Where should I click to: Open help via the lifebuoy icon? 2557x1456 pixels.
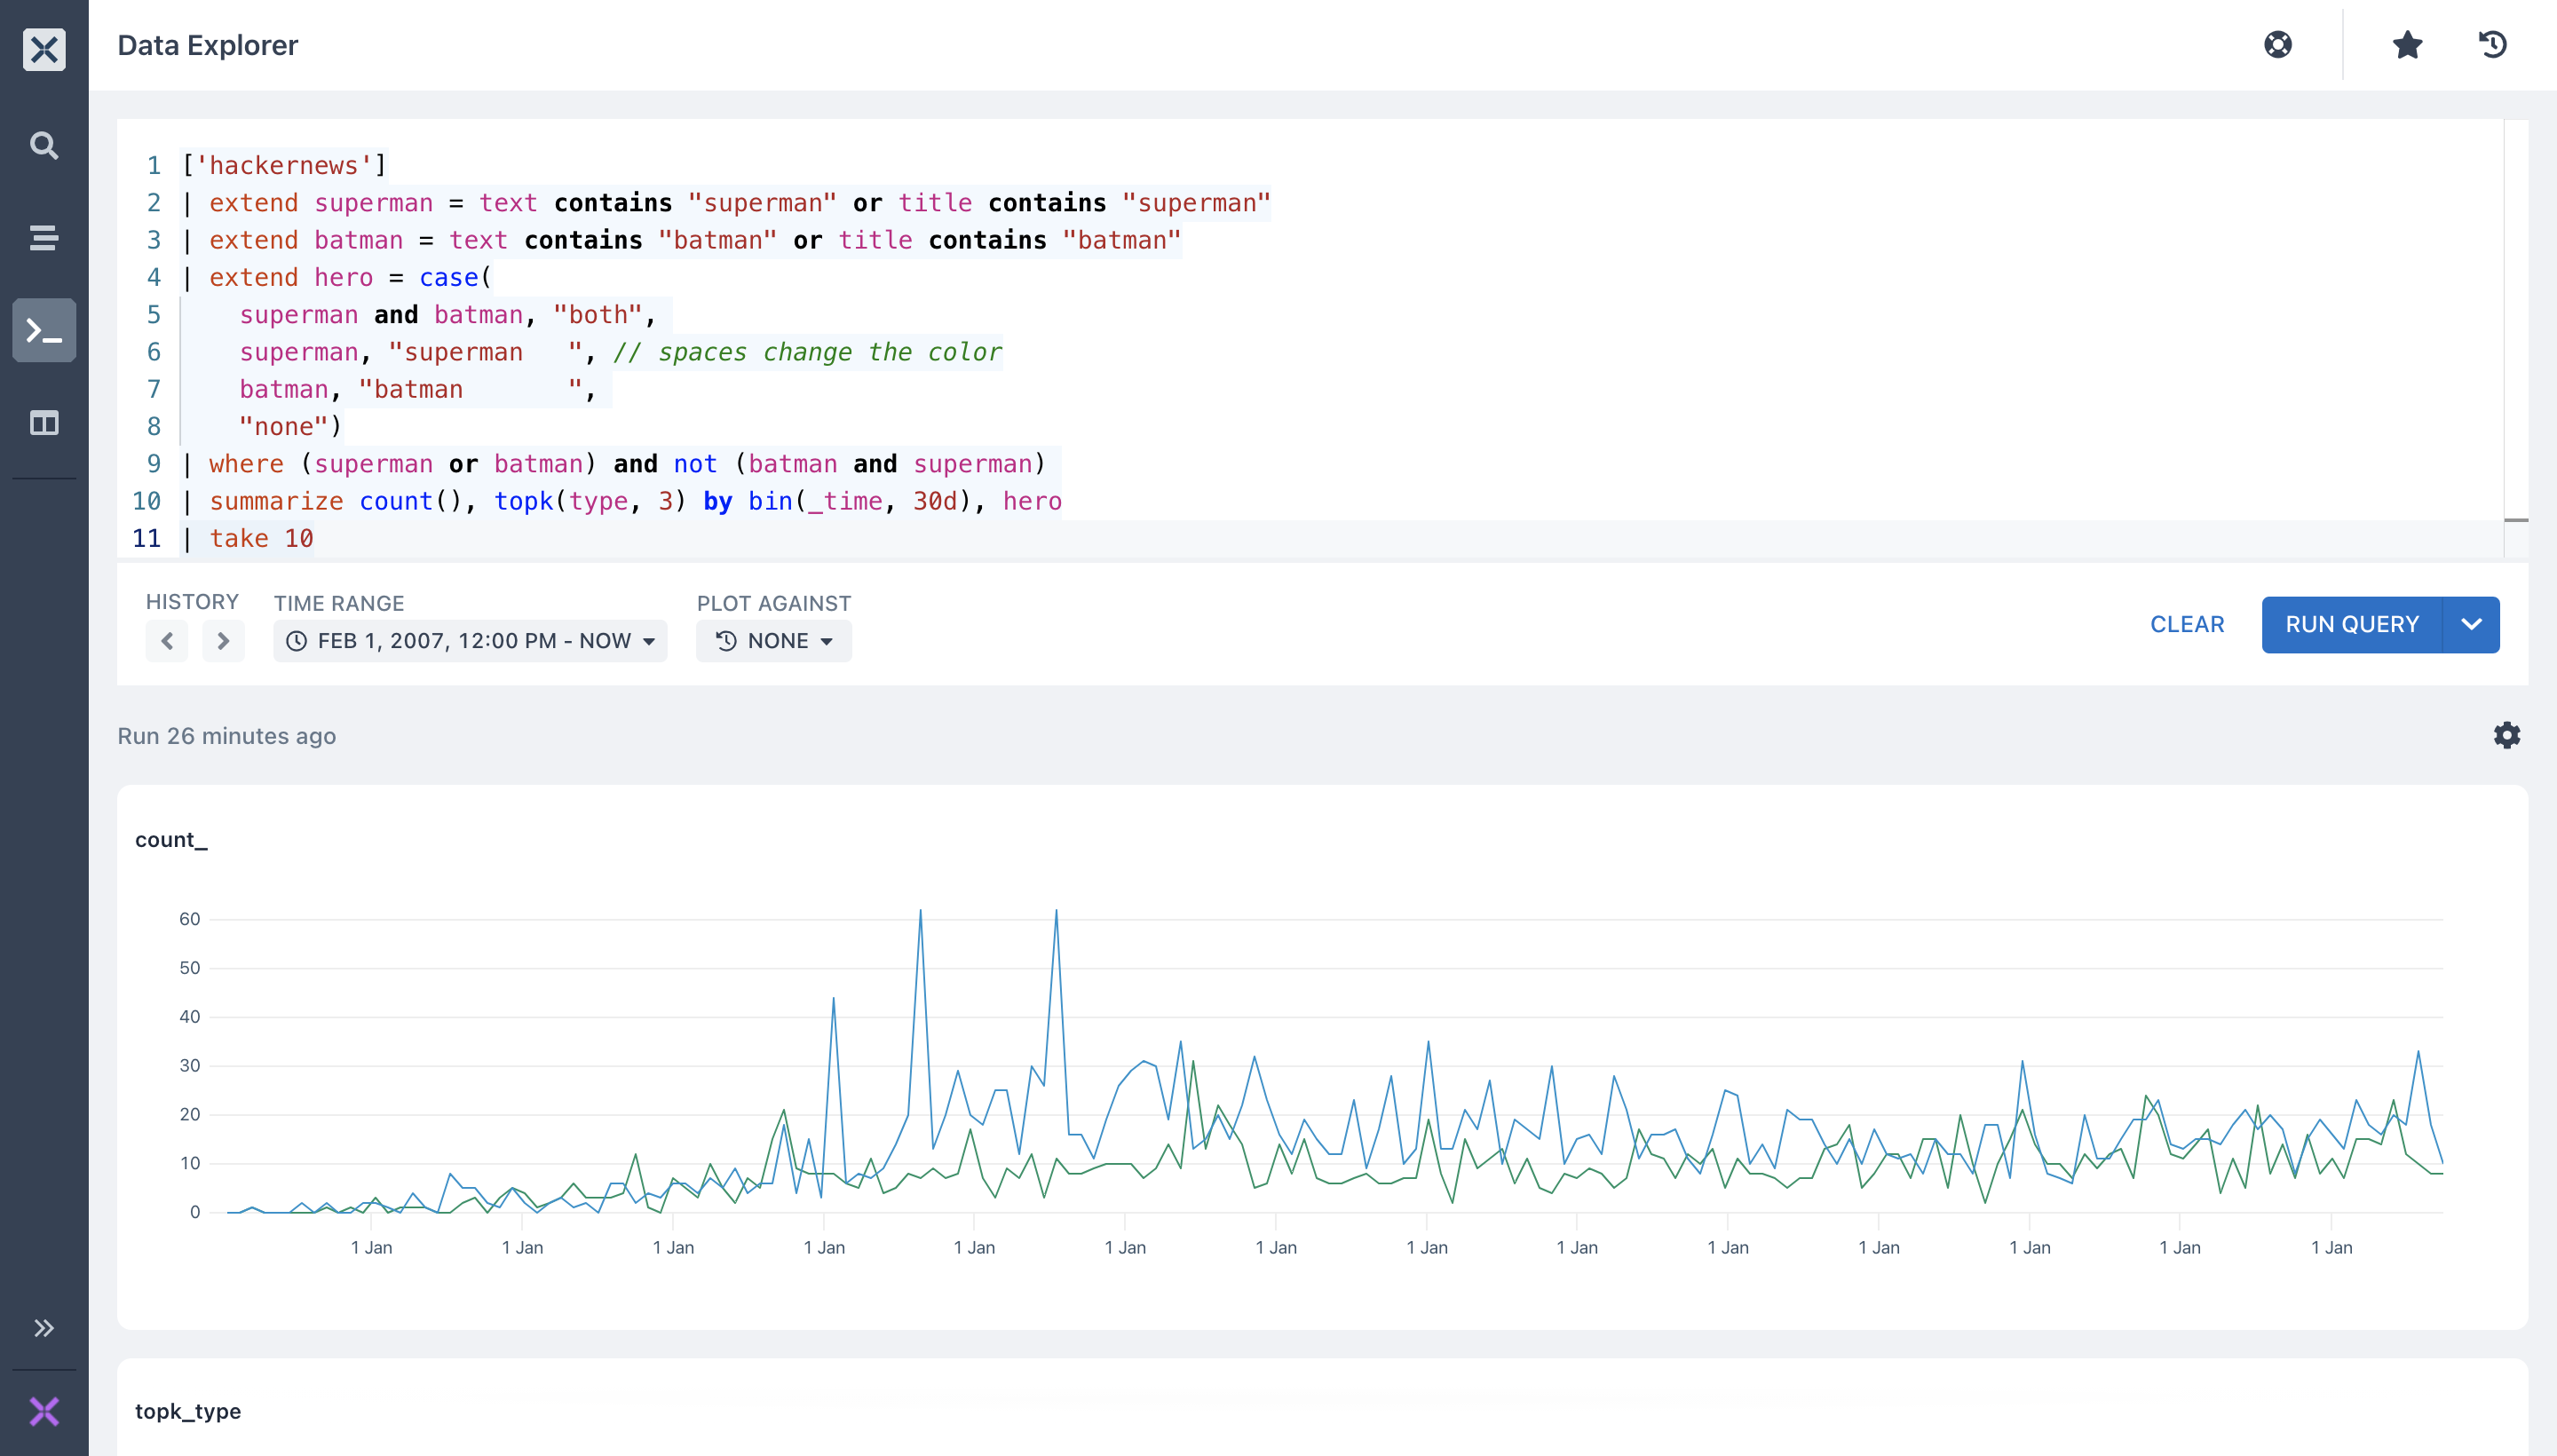[2278, 44]
